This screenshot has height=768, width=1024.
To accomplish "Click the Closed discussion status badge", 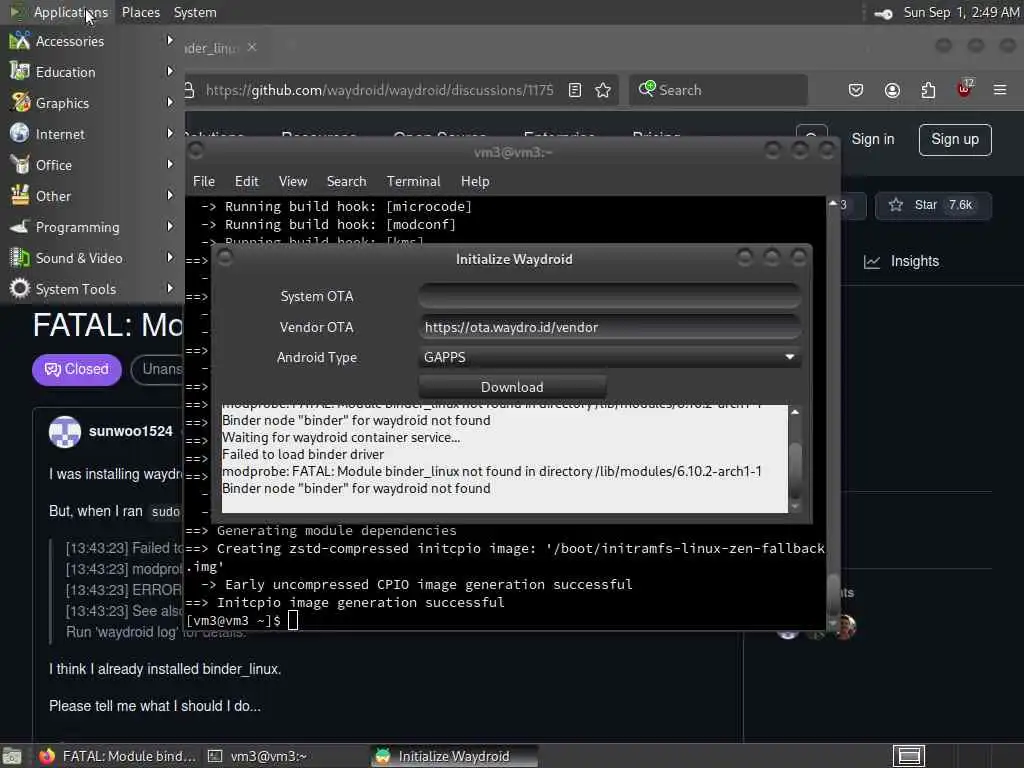I will tap(76, 370).
